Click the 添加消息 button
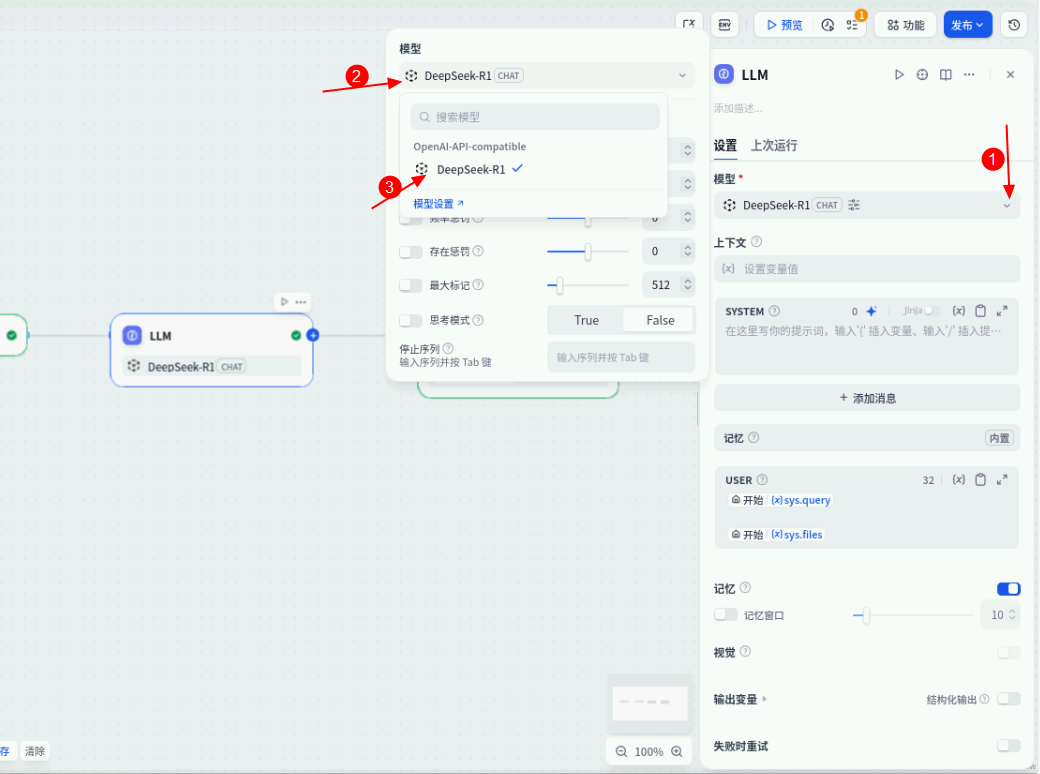The height and width of the screenshot is (774, 1040). (x=867, y=398)
